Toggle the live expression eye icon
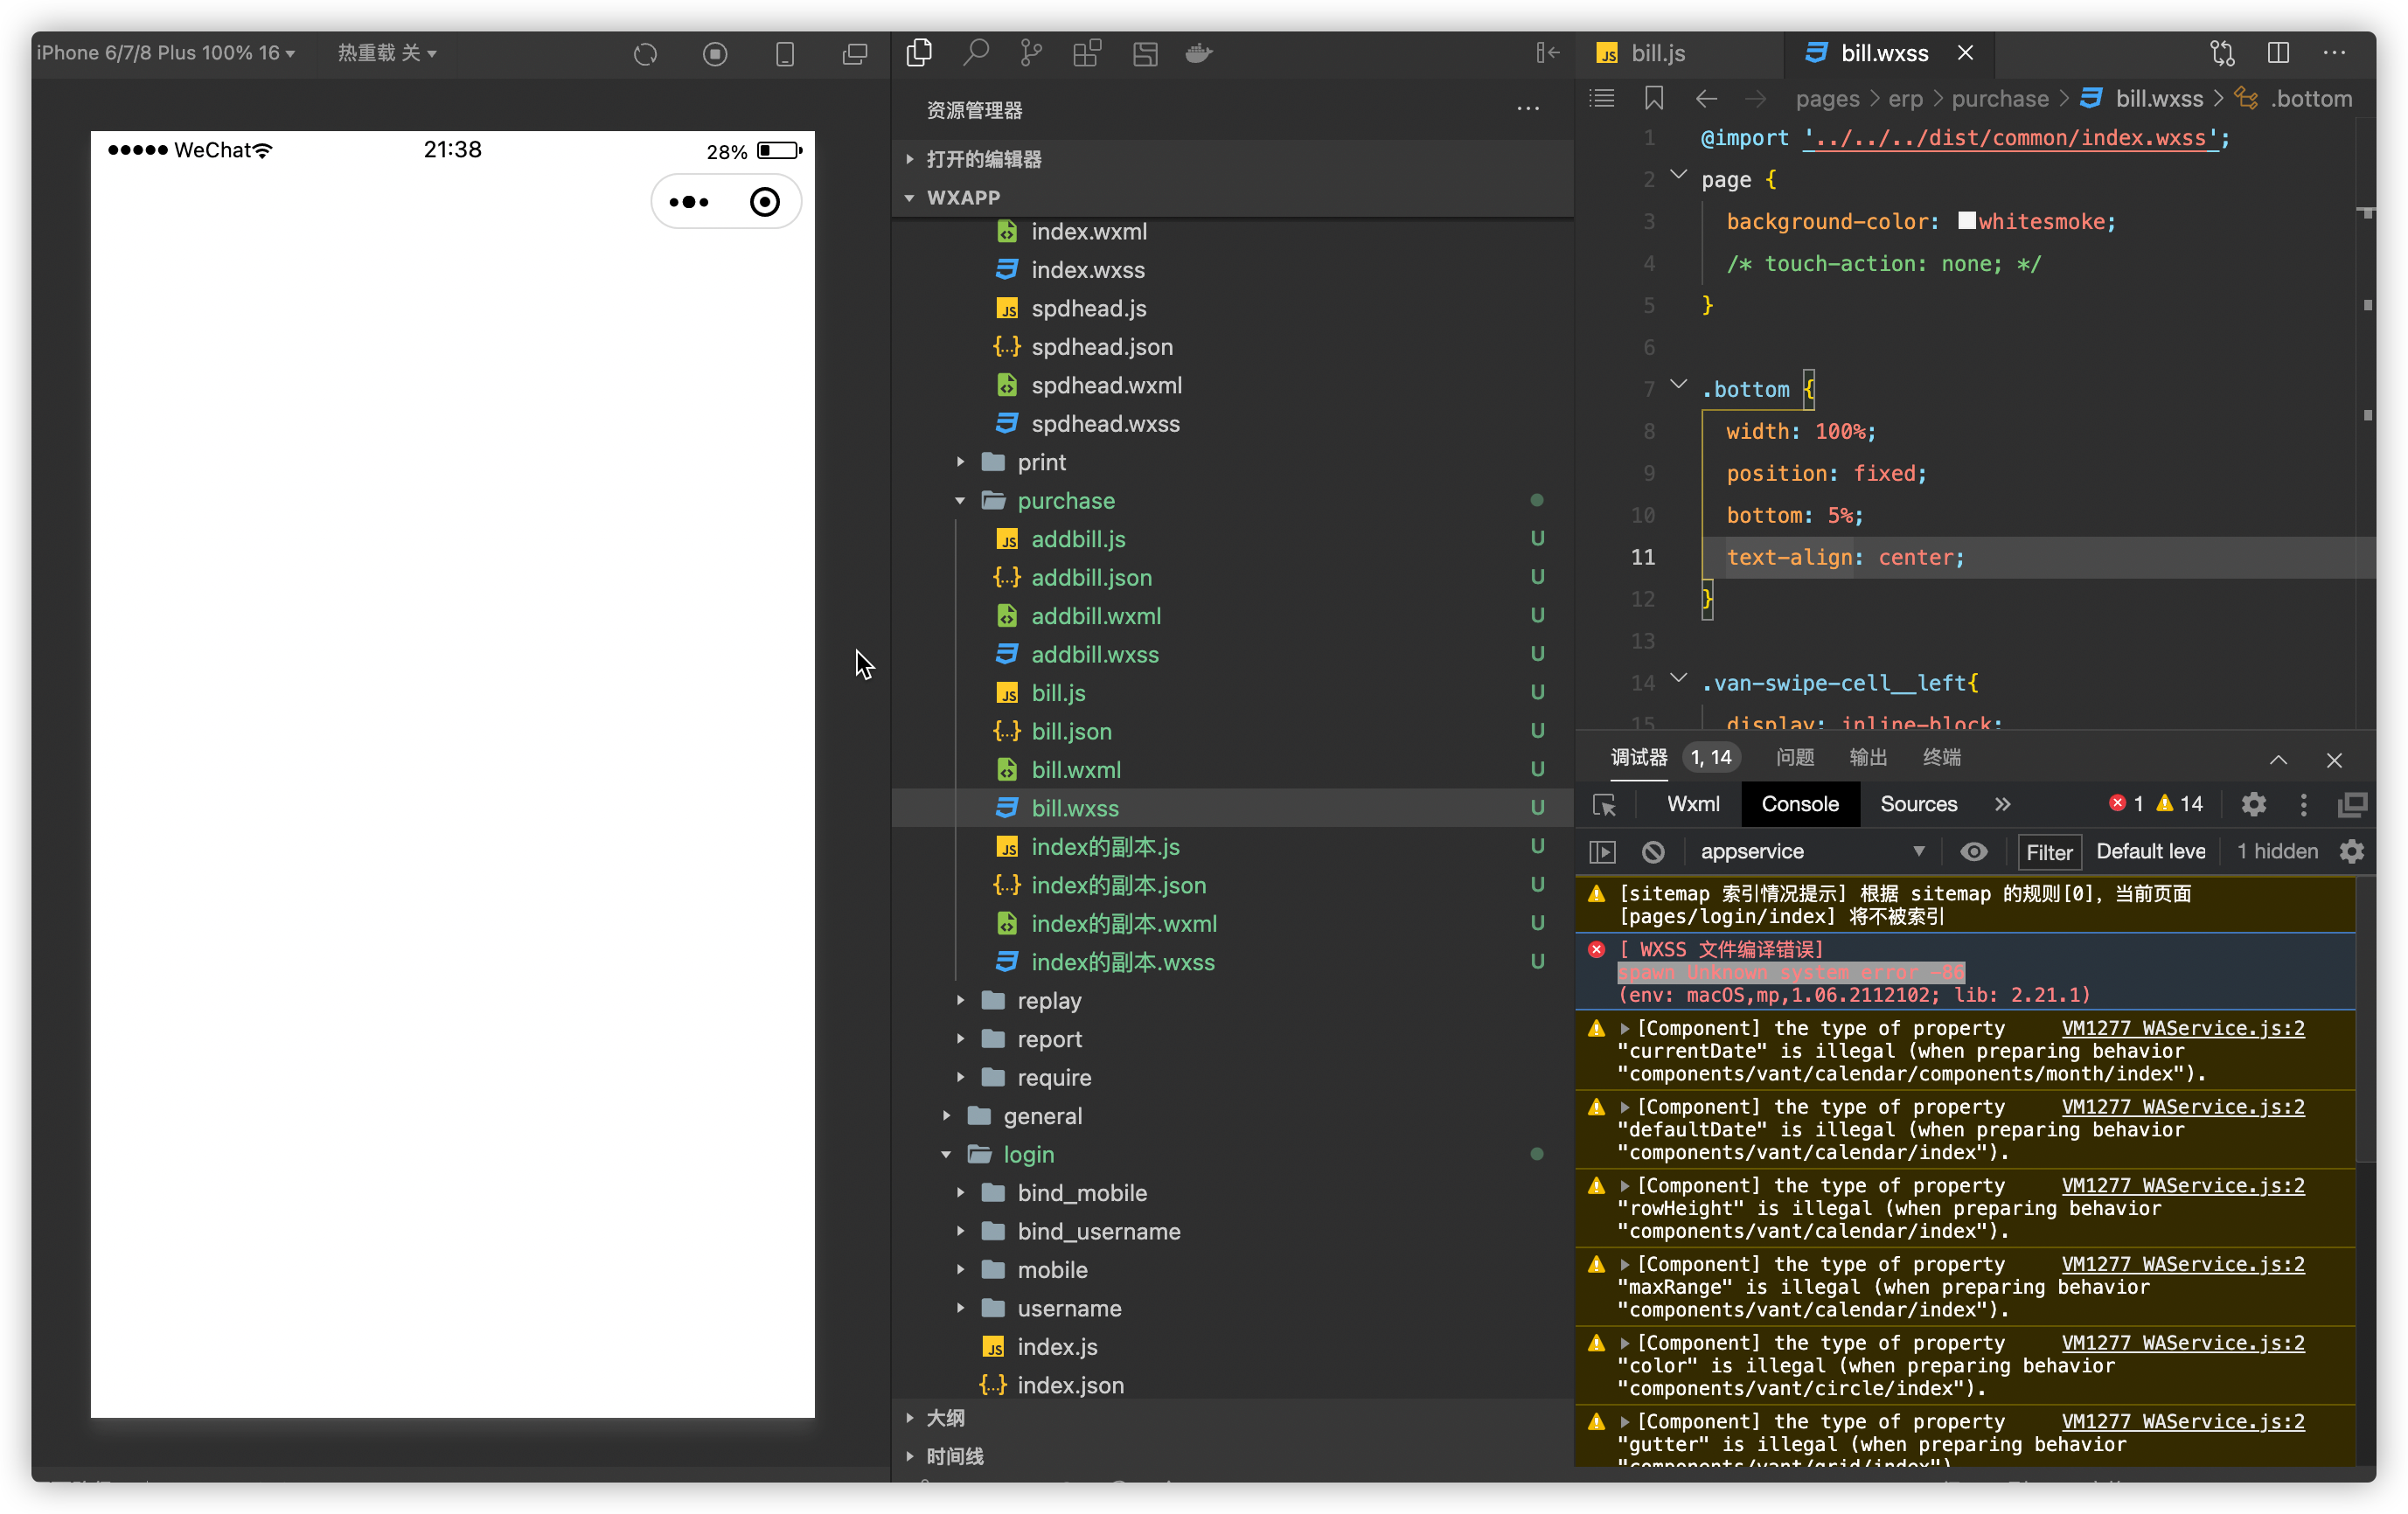2408x1514 pixels. (1973, 851)
